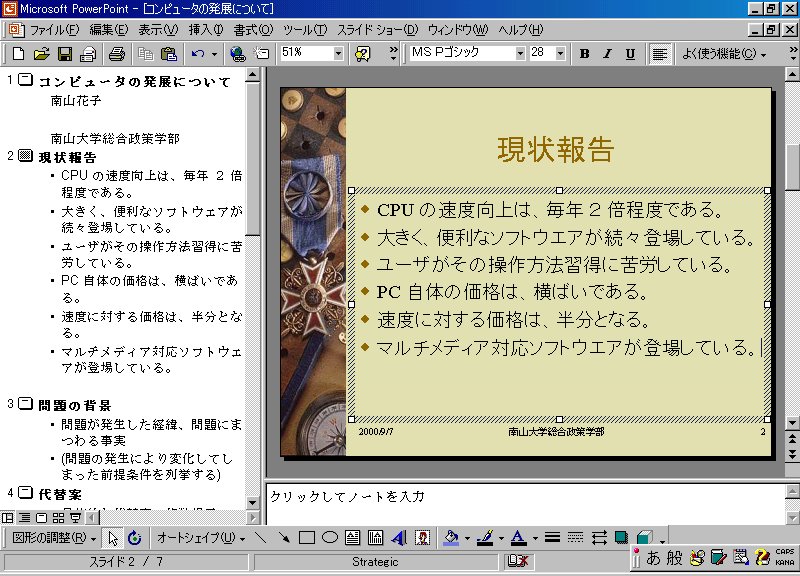Open the 書式 menu

(x=253, y=30)
